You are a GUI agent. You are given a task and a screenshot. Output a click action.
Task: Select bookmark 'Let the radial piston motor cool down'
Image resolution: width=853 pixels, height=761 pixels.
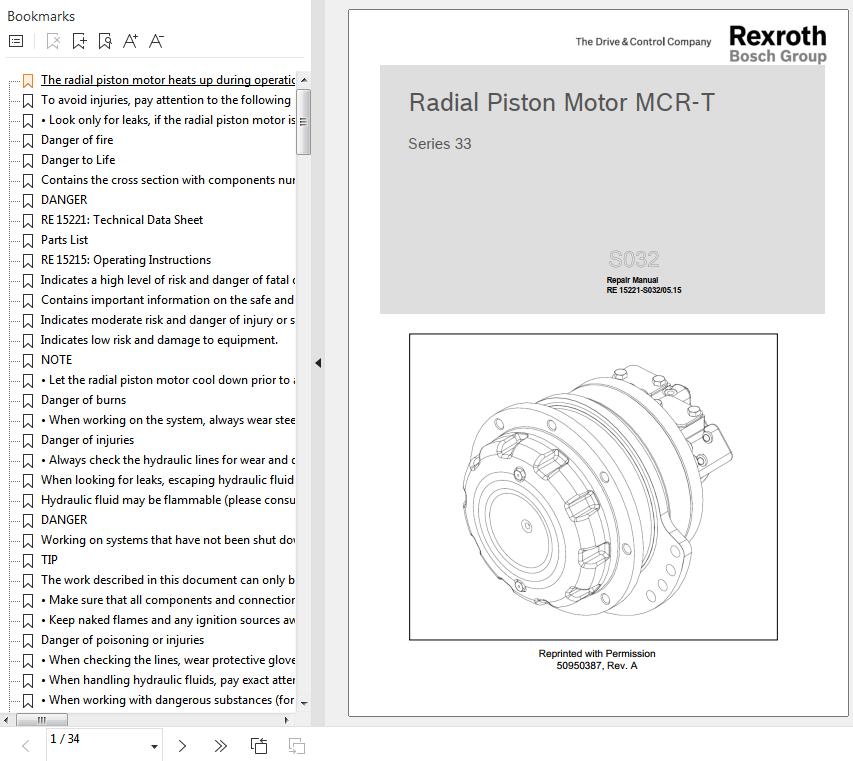tap(168, 380)
